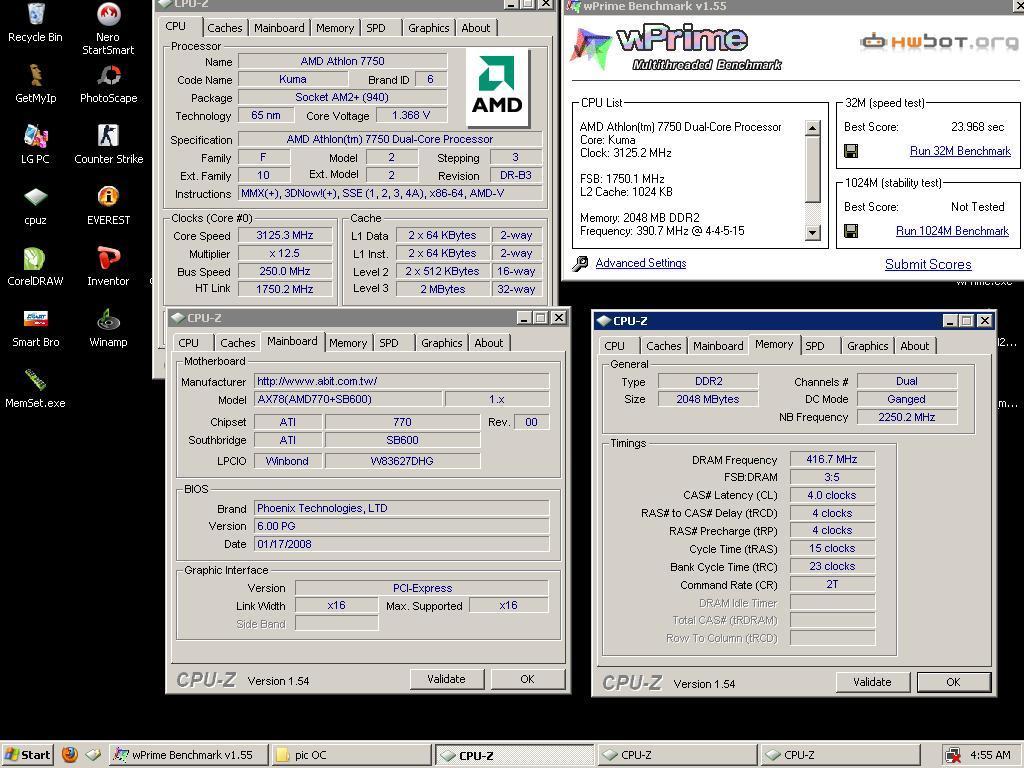
Task: Open LG PC desktop icon
Action: [35, 144]
